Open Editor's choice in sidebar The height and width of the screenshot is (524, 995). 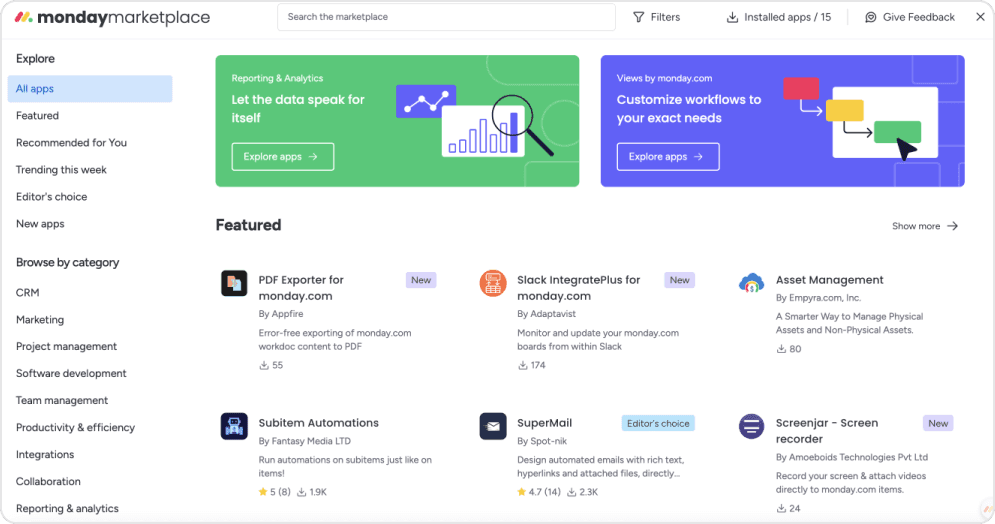(x=51, y=197)
